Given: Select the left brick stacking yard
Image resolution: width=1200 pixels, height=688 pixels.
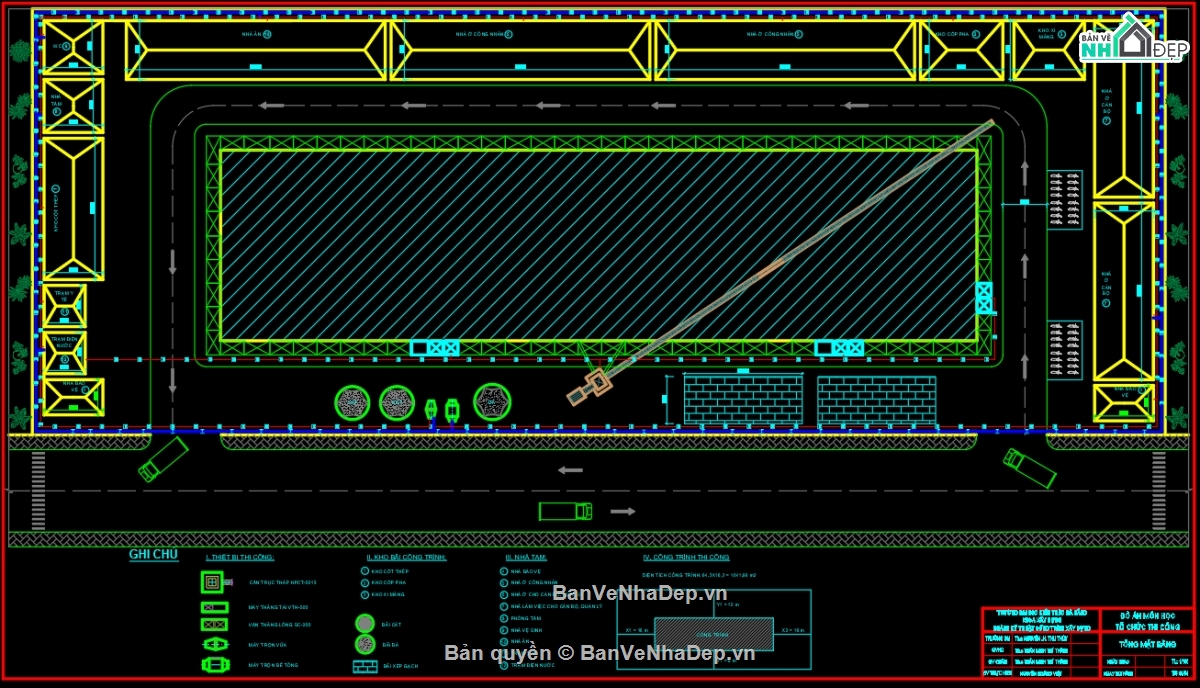Looking at the screenshot, I should [742, 399].
